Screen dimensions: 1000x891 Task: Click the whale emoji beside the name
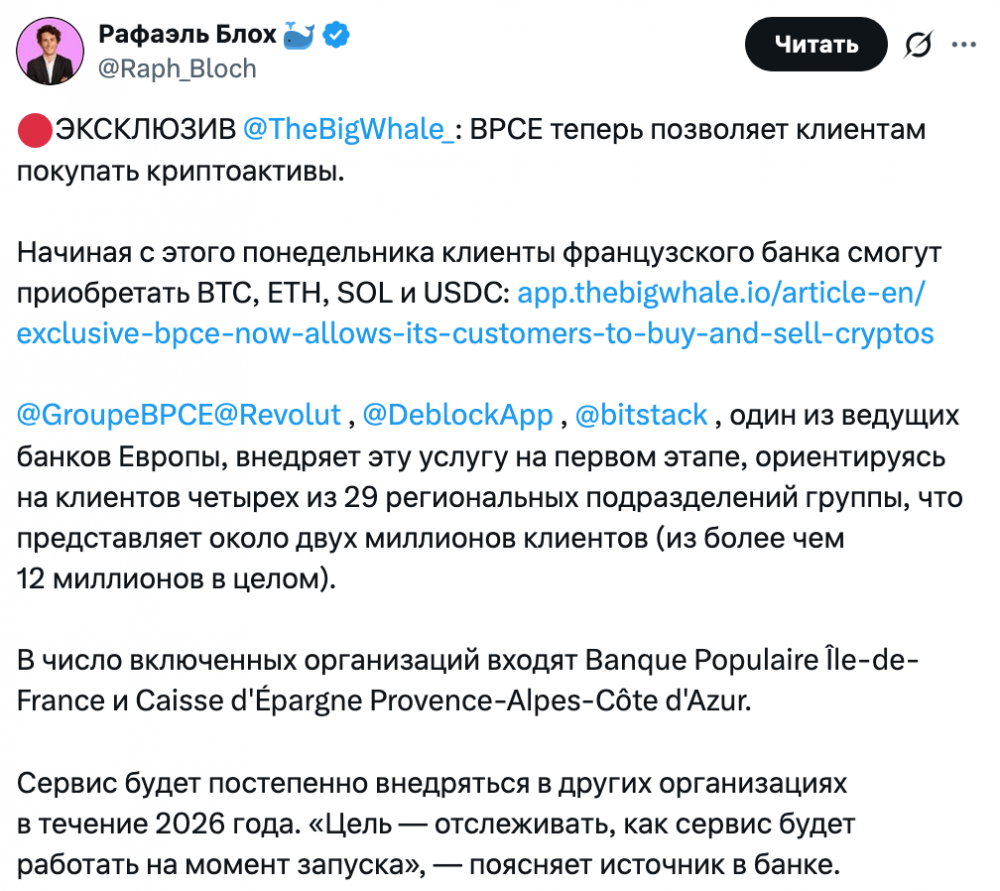click(x=299, y=35)
